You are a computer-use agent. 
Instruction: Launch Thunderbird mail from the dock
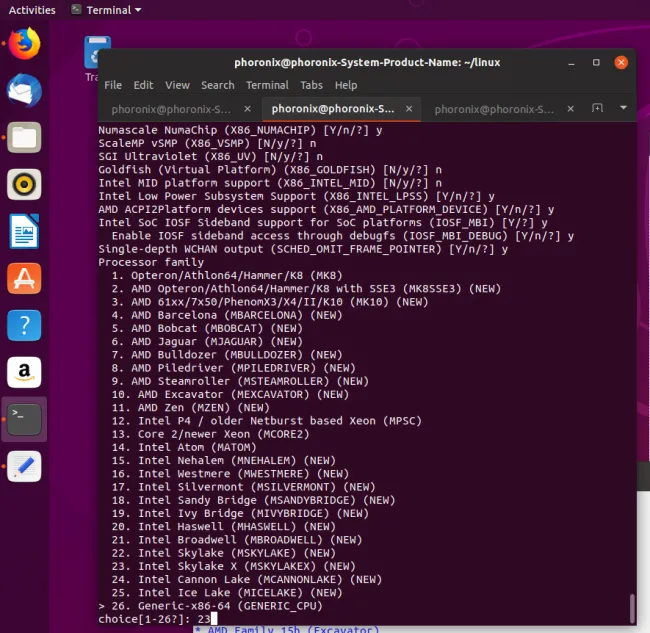pos(24,90)
